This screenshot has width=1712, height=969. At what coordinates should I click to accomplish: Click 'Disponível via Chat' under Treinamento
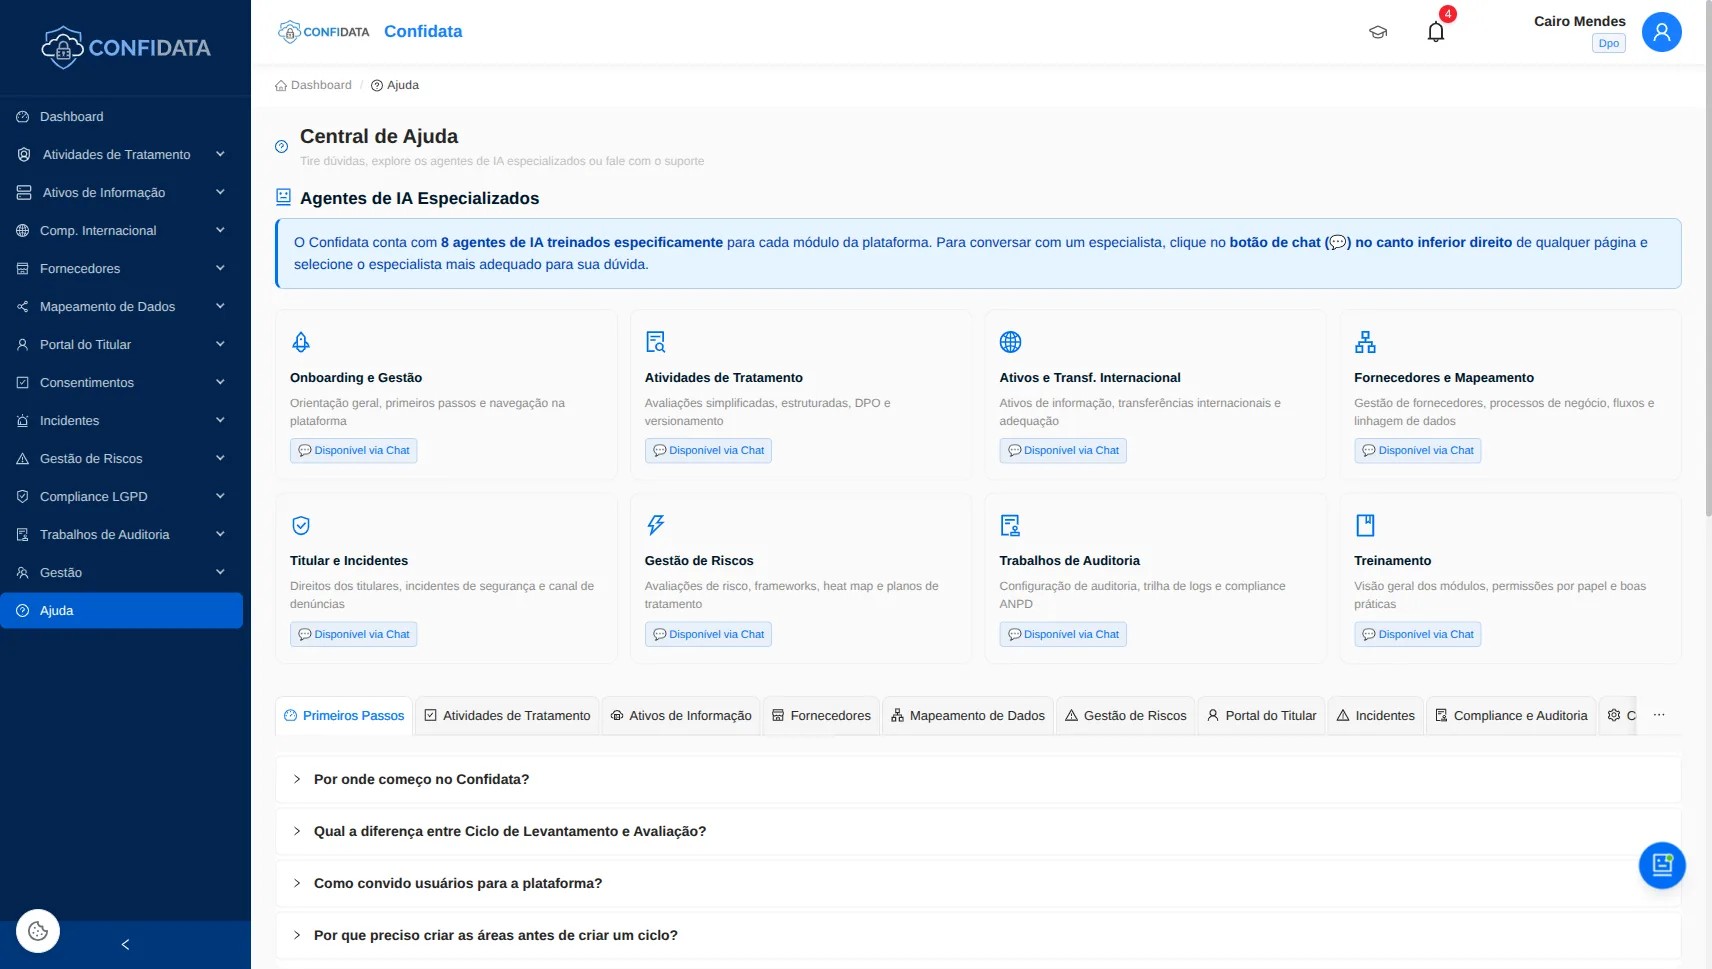point(1418,634)
